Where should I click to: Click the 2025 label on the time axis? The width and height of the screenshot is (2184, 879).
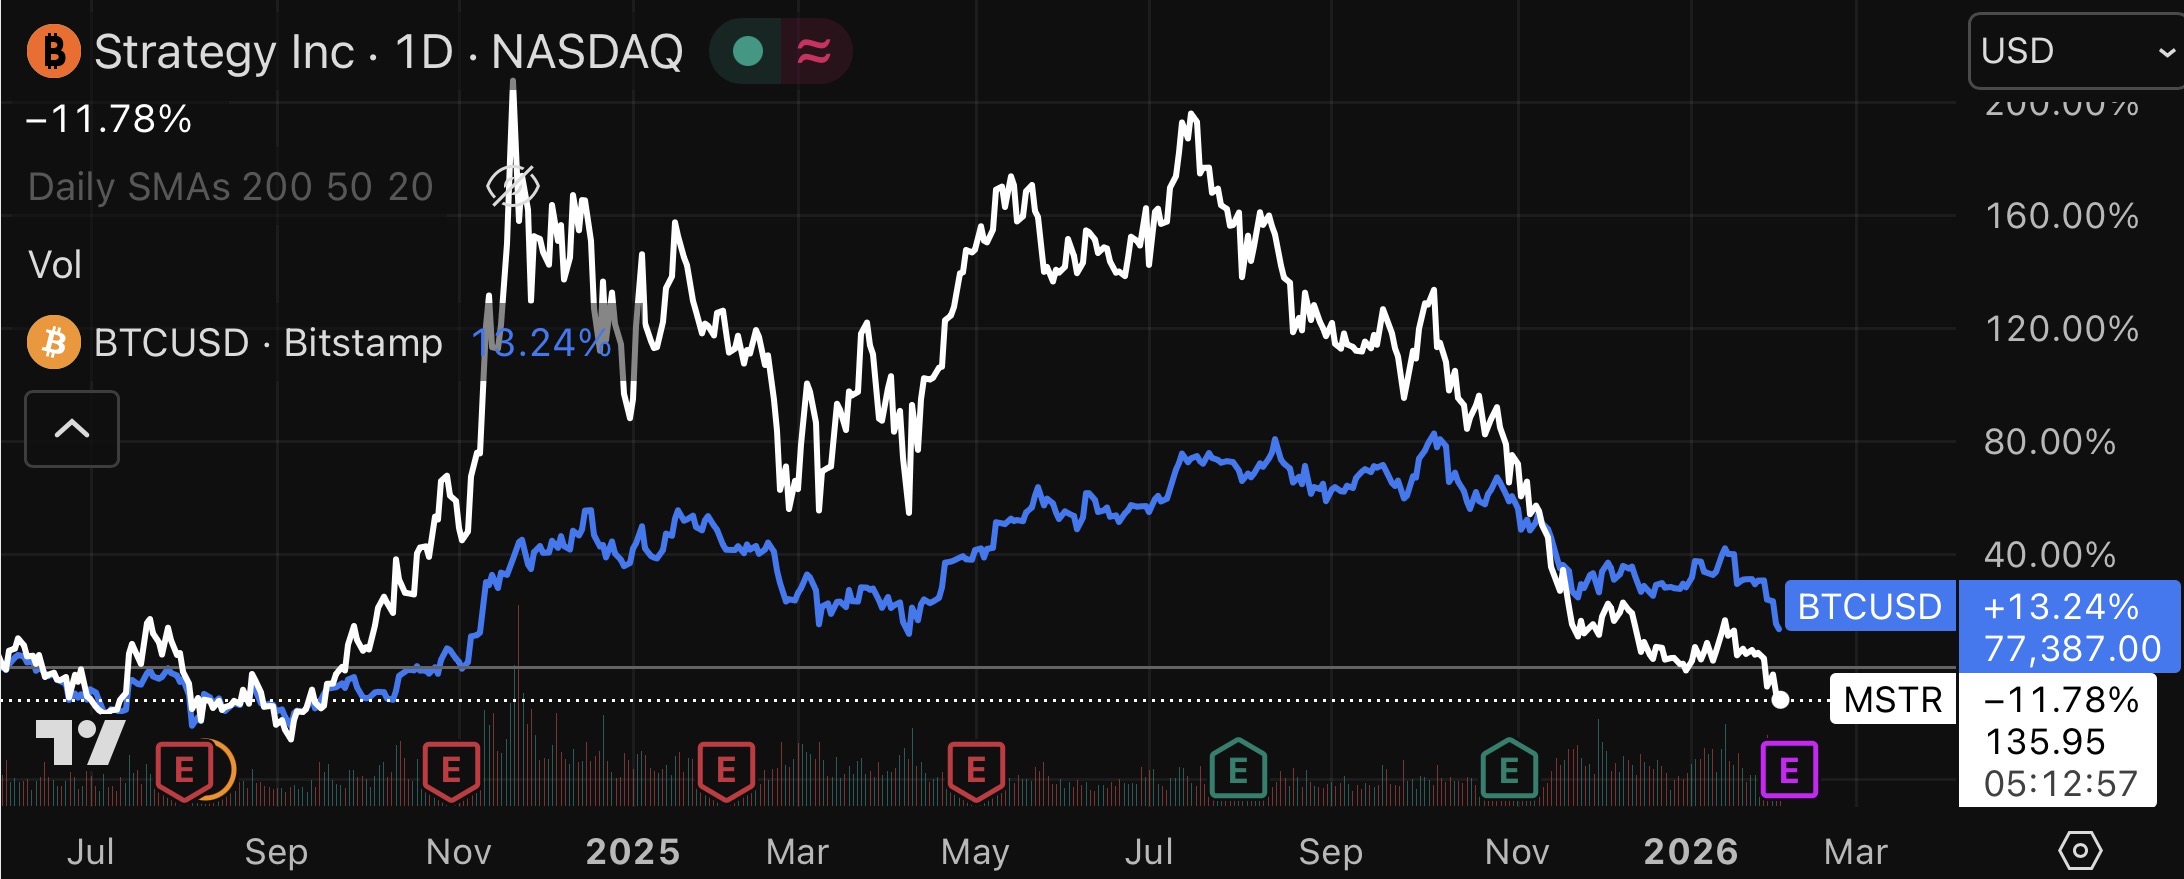(633, 852)
